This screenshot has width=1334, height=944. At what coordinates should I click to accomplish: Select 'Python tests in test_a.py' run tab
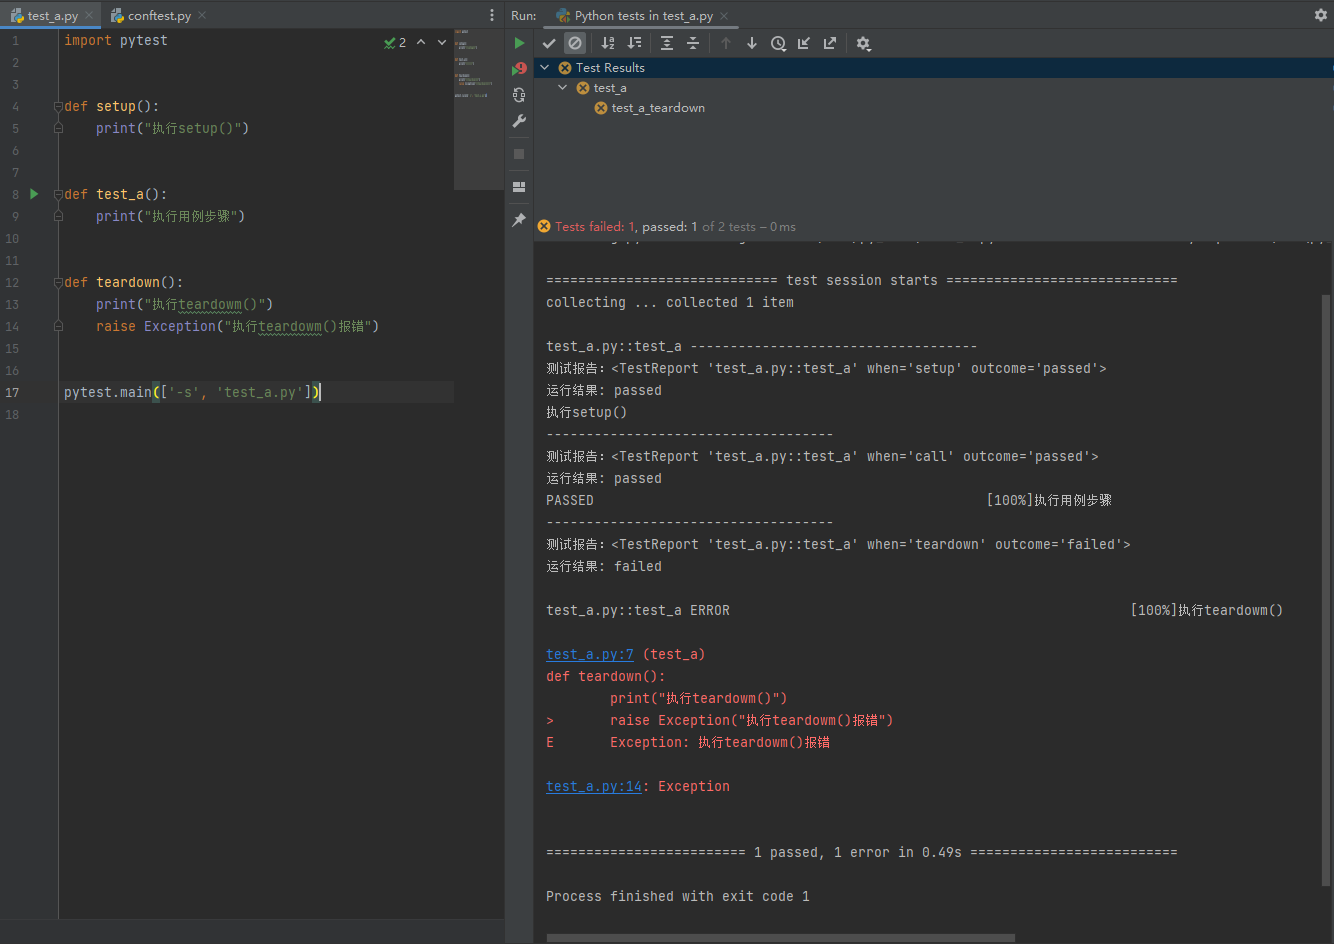click(643, 16)
